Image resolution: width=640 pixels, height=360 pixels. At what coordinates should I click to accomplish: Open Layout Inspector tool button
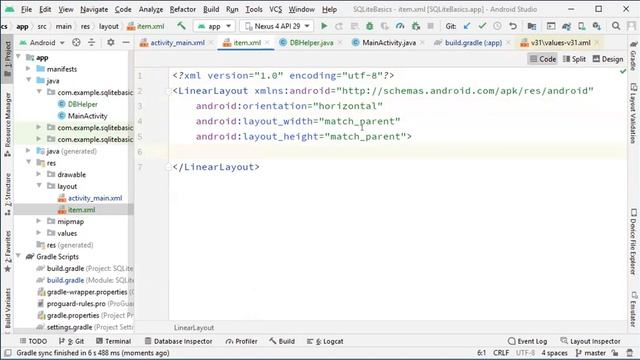pyautogui.click(x=590, y=341)
